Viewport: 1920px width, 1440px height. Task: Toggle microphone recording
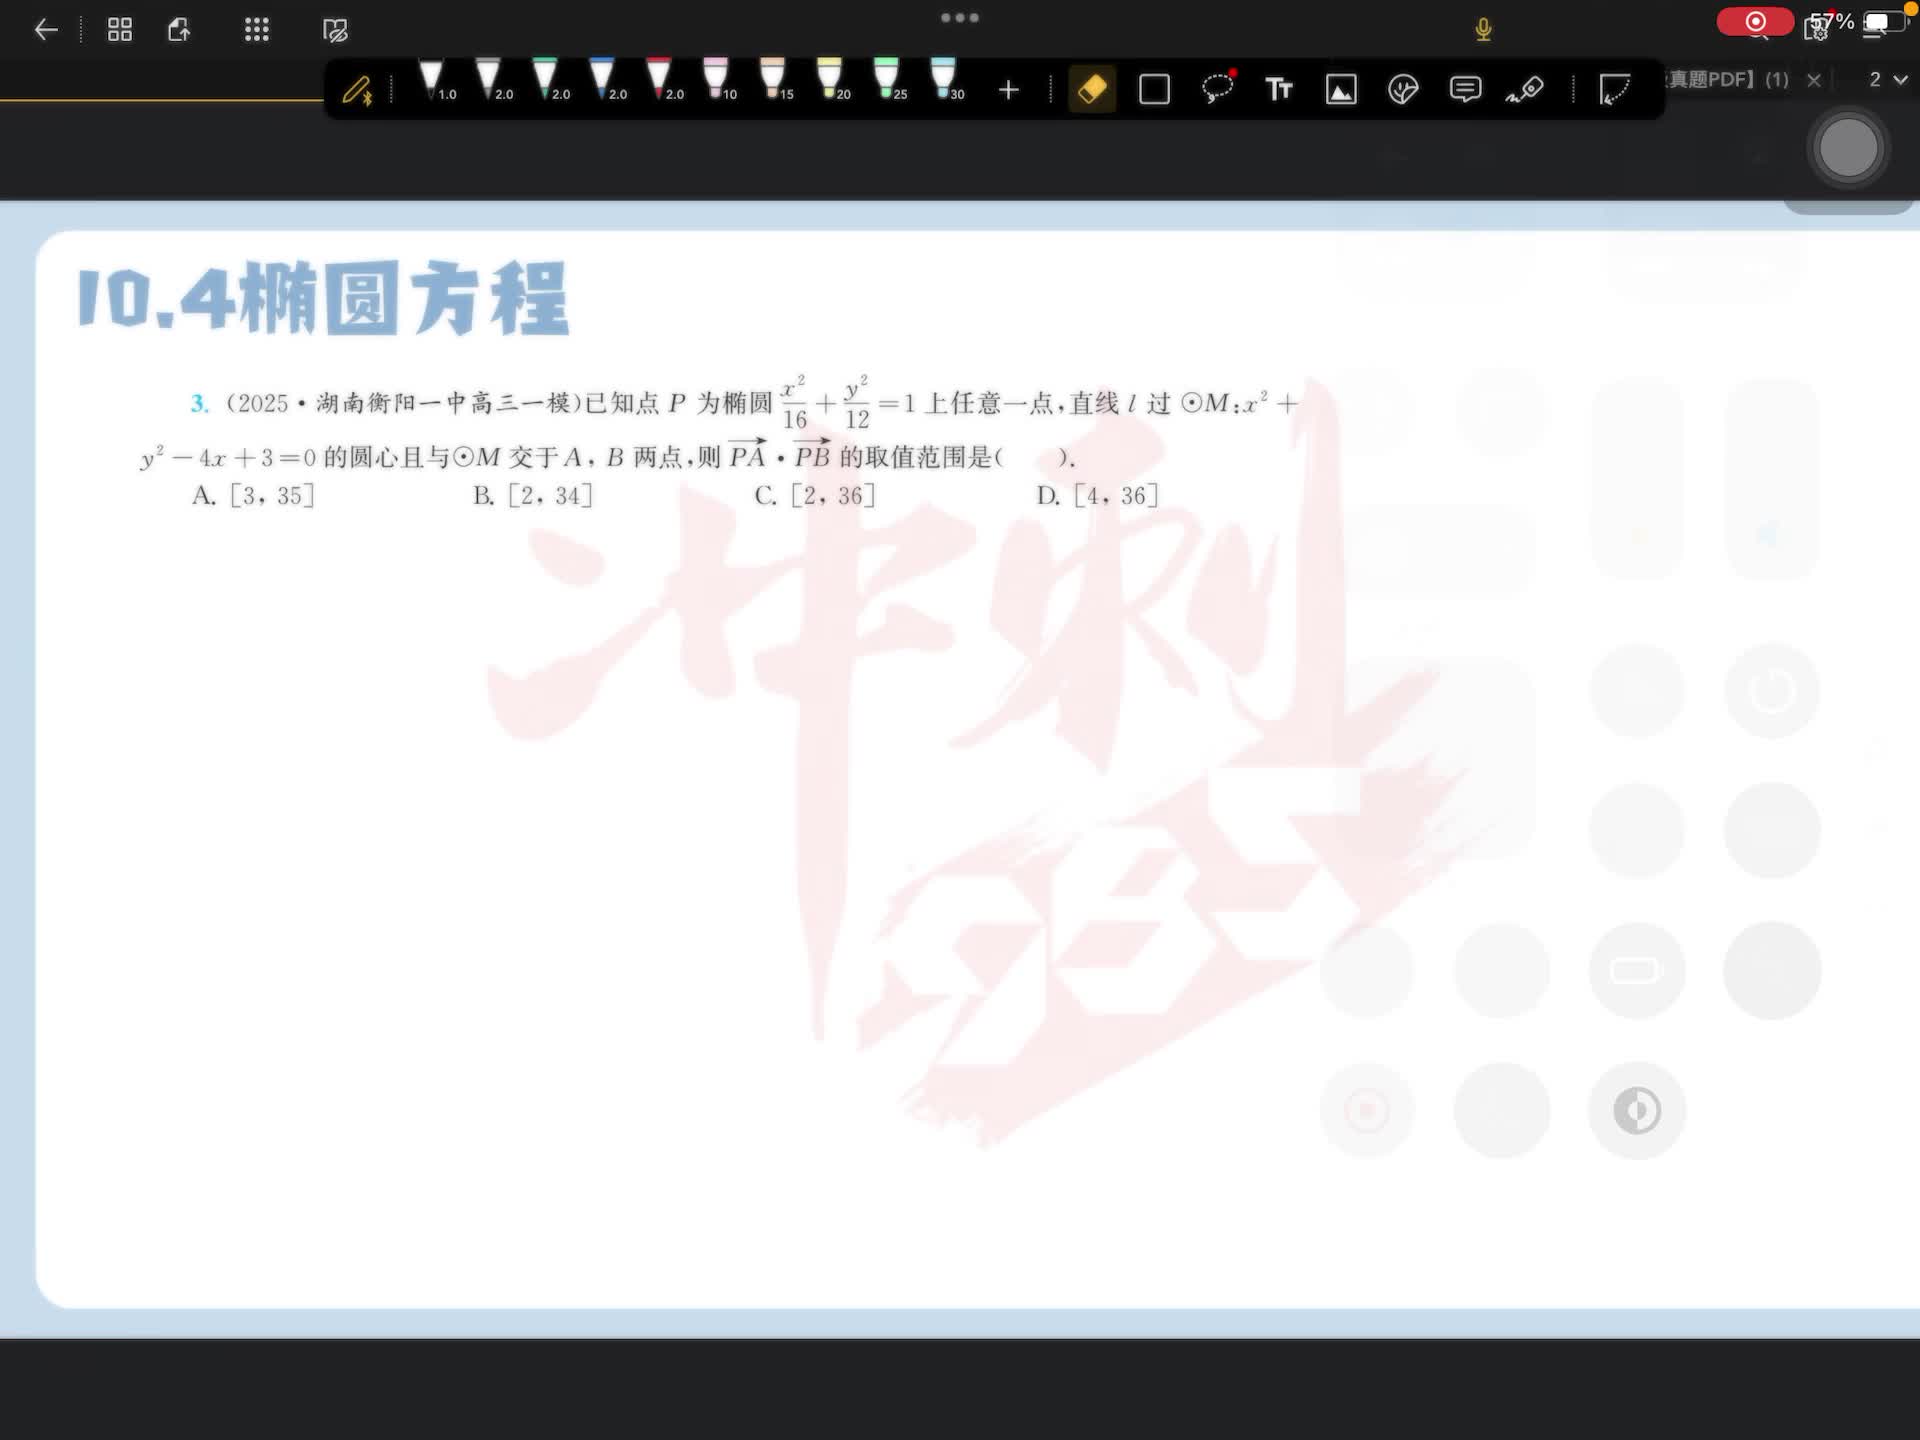click(1483, 30)
